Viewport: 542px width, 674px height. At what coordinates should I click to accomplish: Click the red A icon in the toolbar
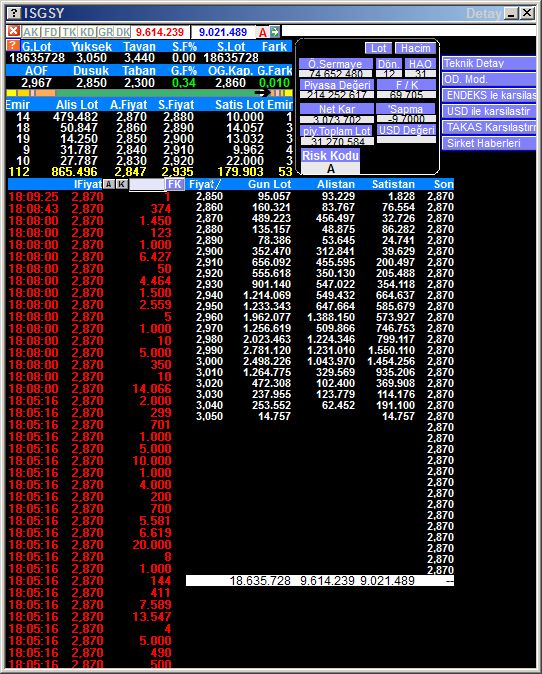(263, 32)
